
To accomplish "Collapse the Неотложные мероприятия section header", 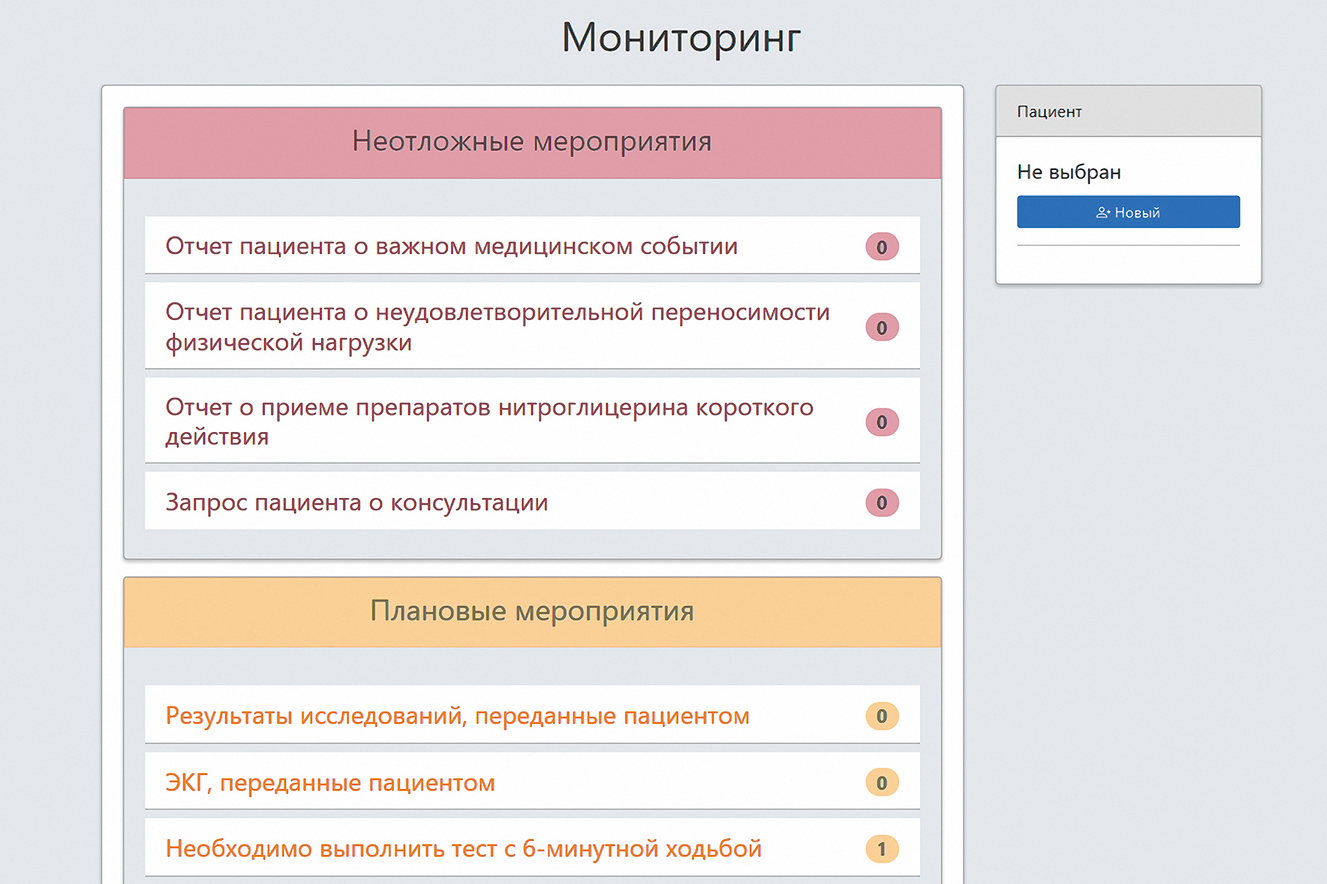I will [x=532, y=142].
